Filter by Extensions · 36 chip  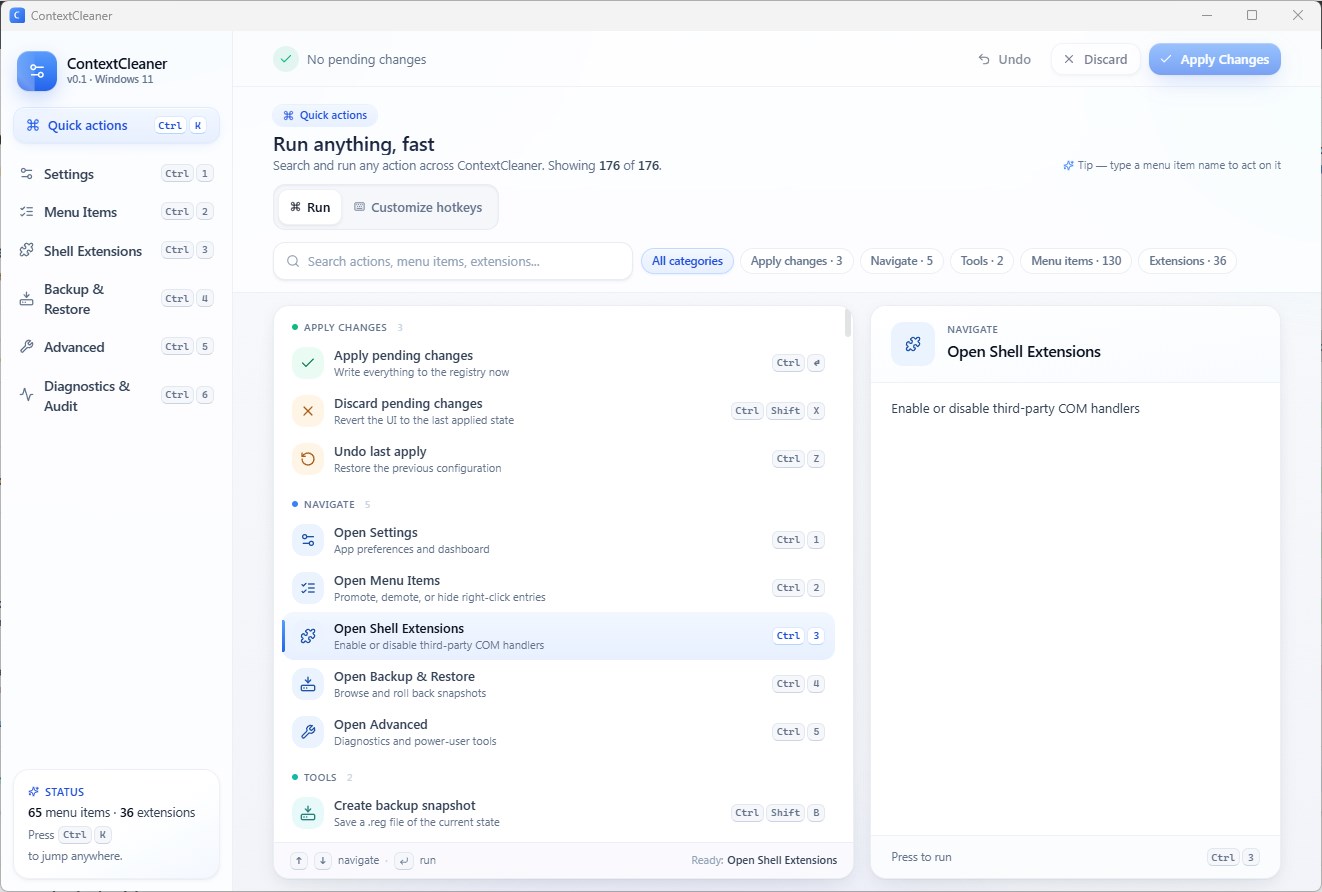[x=1188, y=261]
